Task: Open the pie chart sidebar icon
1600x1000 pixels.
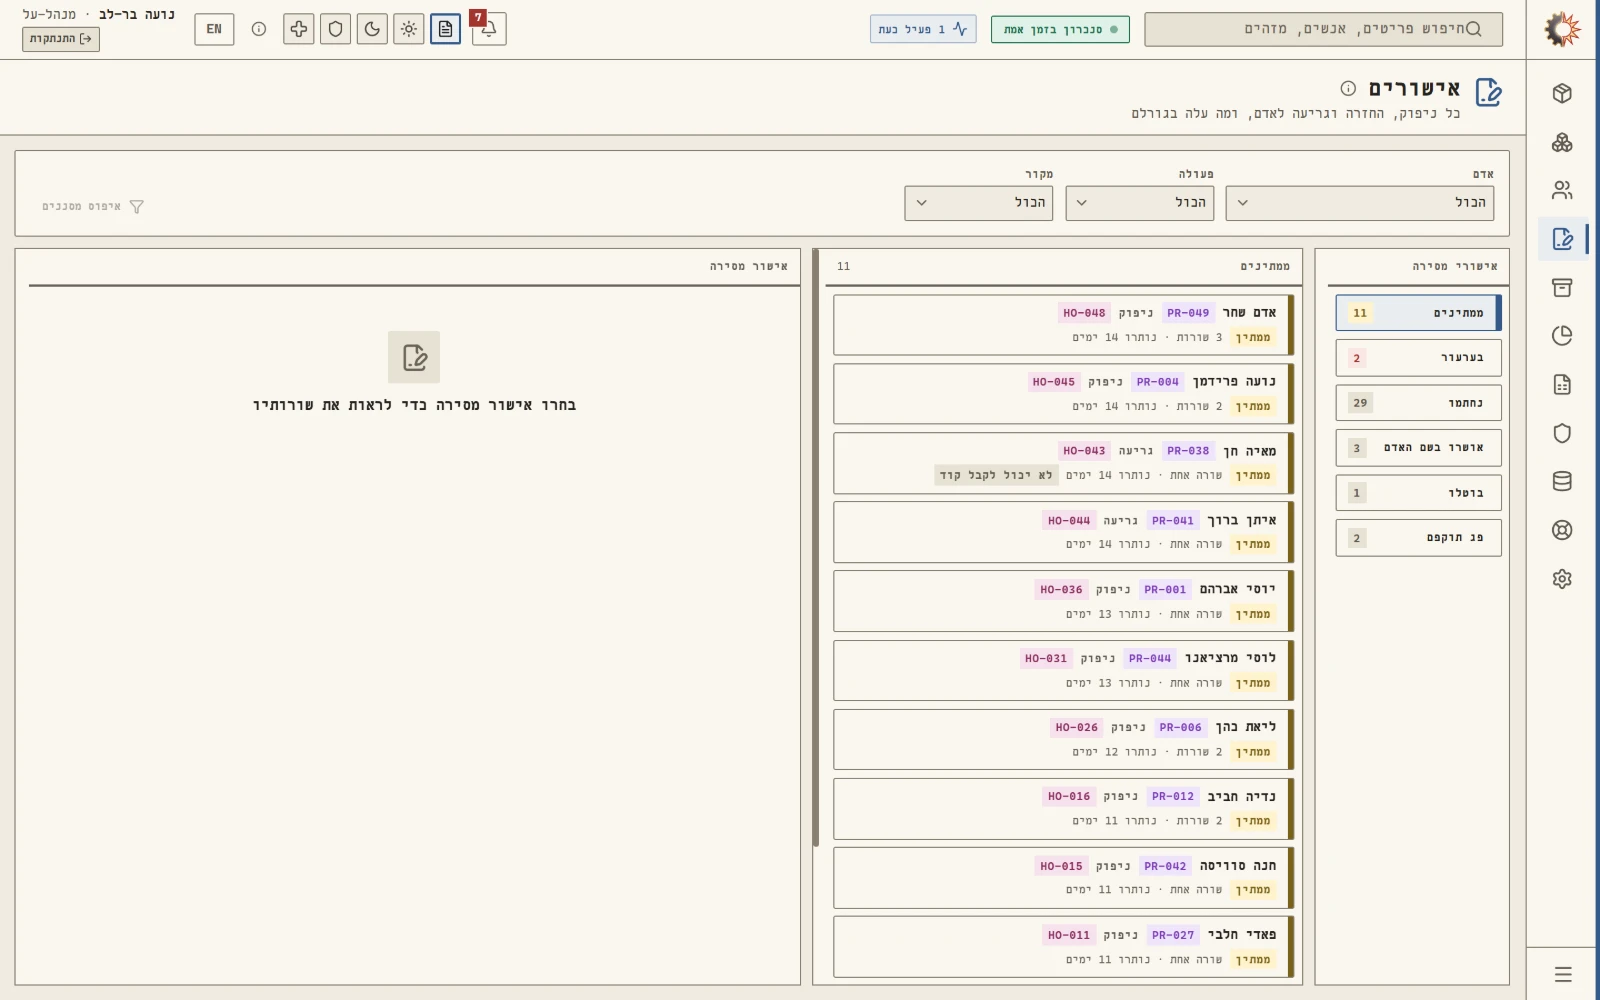Action: [x=1562, y=336]
